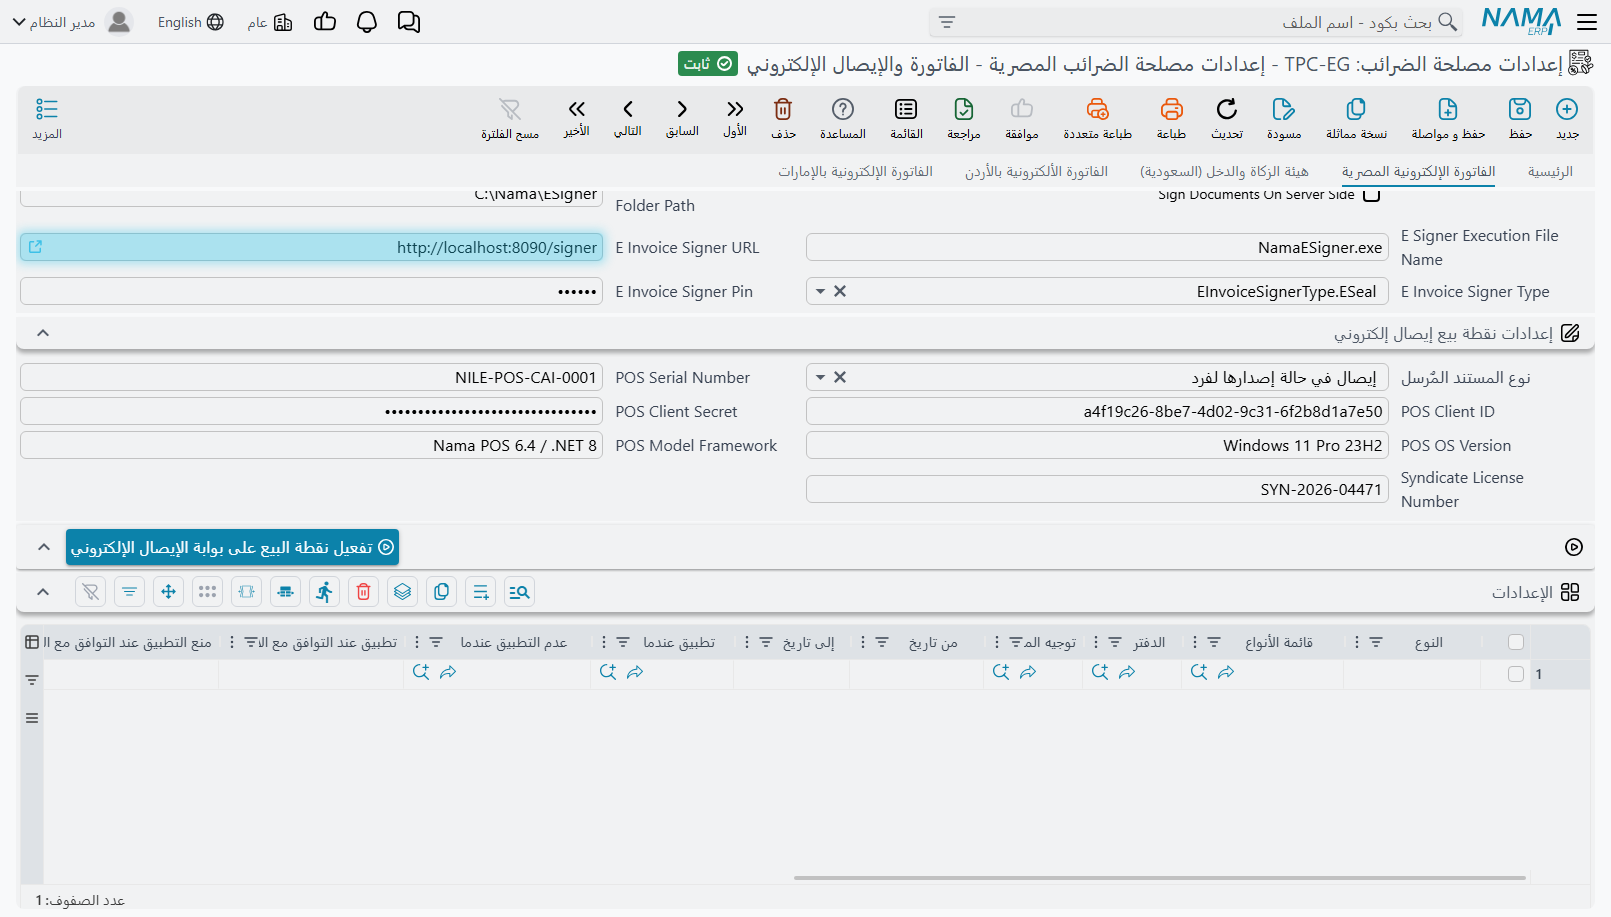This screenshot has height=917, width=1611.
Task: Open the NAMA main hamburger menu
Action: point(1587,22)
